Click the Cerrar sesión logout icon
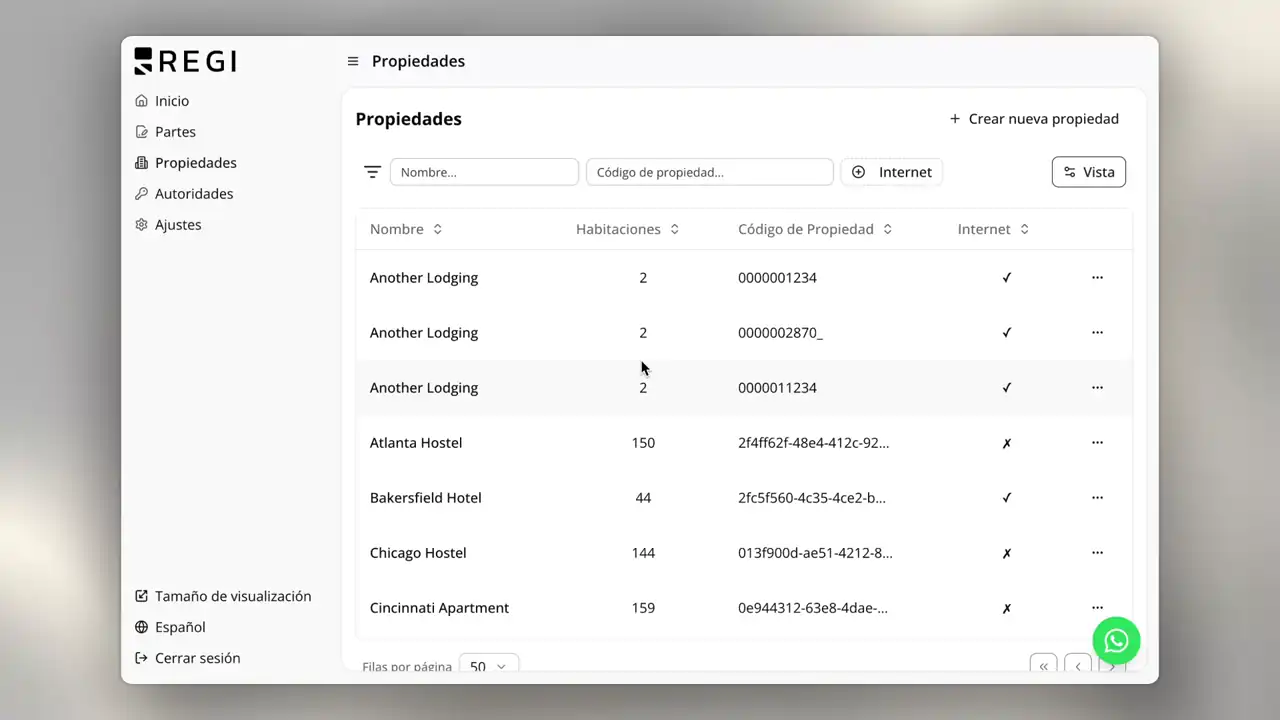Screen dimensions: 1280x720 pyautogui.click(x=140, y=658)
